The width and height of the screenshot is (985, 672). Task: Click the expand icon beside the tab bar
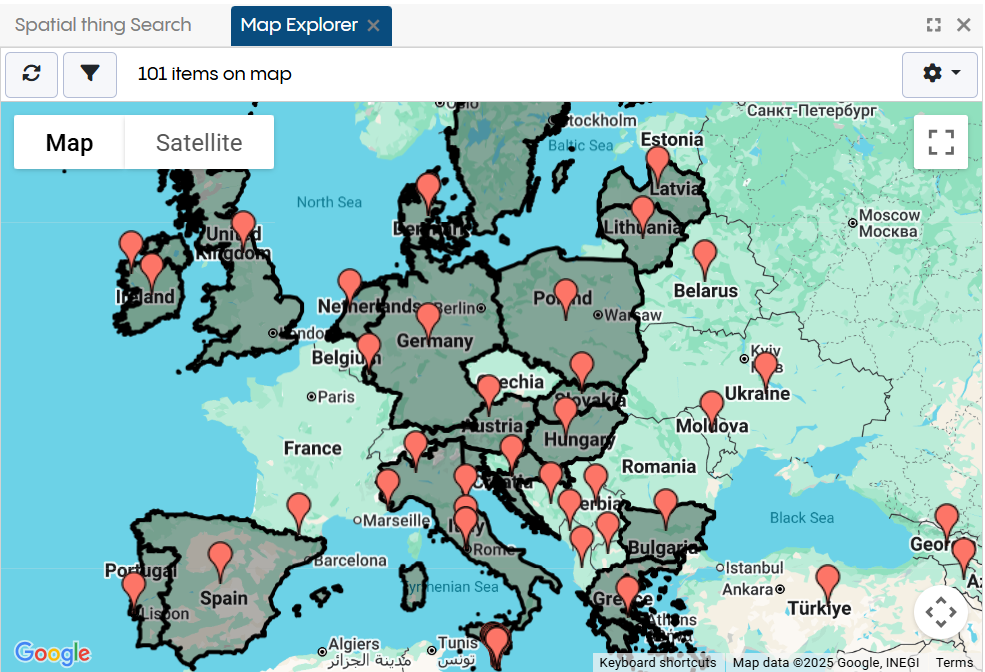coord(933,24)
